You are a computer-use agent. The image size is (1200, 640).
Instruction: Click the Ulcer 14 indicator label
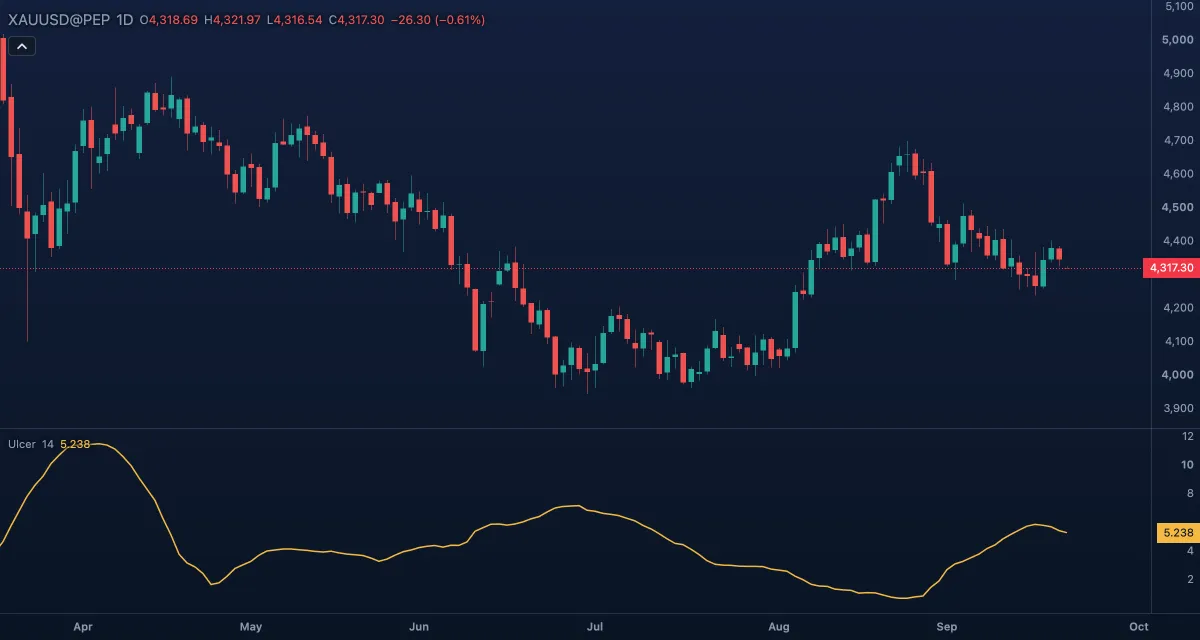31,444
